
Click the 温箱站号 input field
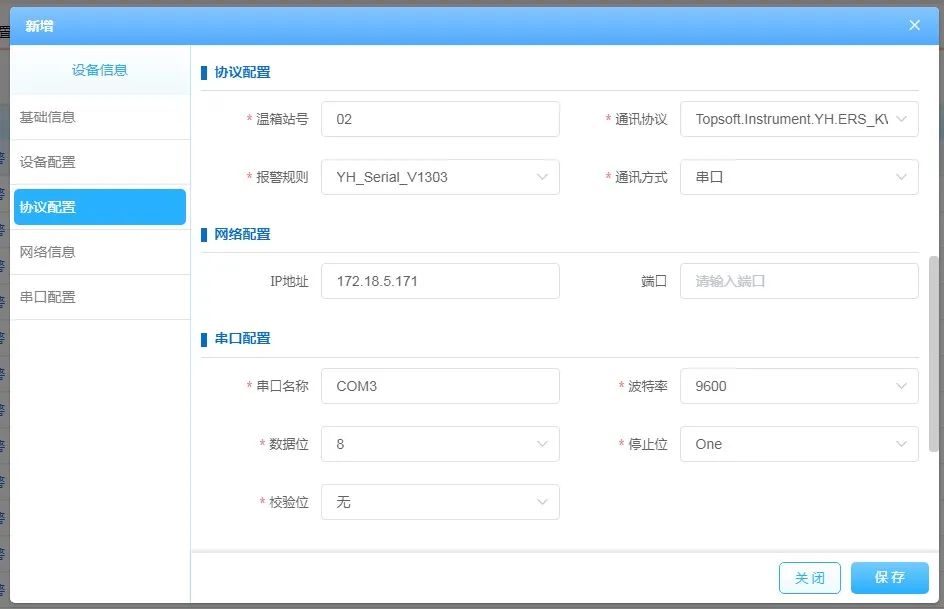pyautogui.click(x=440, y=119)
